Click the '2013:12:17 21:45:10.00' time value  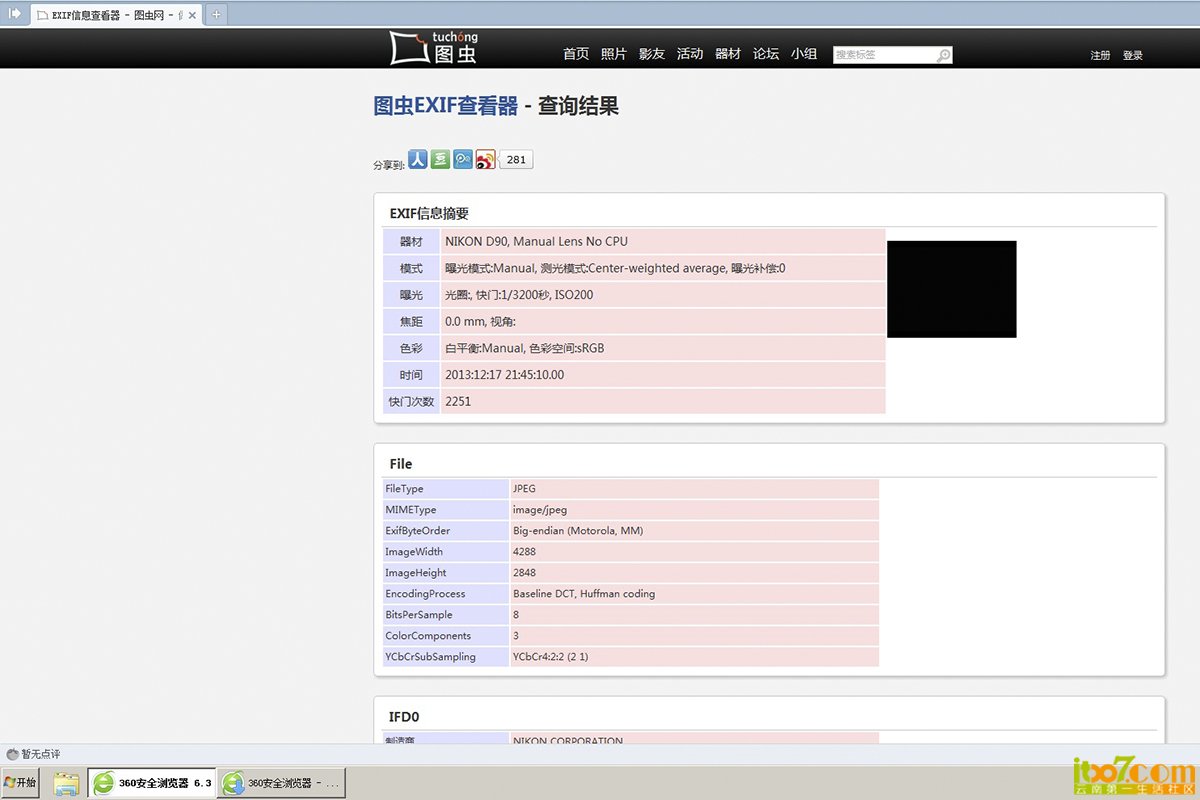click(504, 375)
